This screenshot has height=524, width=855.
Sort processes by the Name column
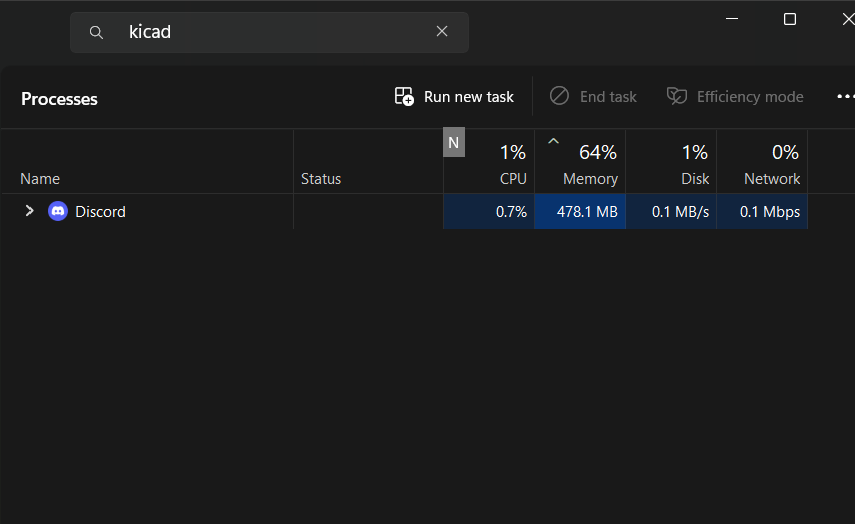[x=40, y=179]
